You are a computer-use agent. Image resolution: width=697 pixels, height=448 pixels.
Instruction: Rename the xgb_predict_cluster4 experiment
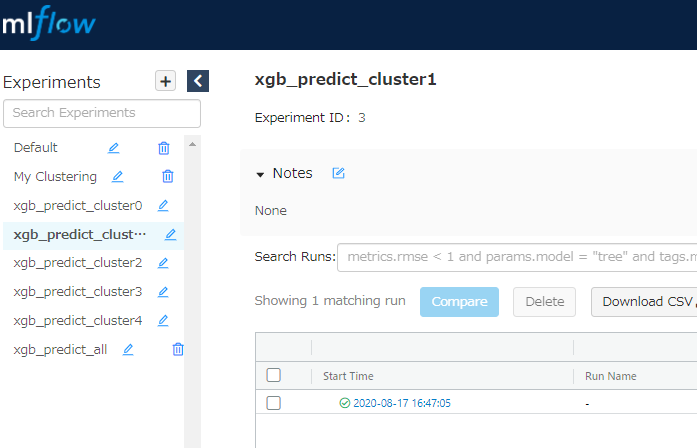click(163, 320)
